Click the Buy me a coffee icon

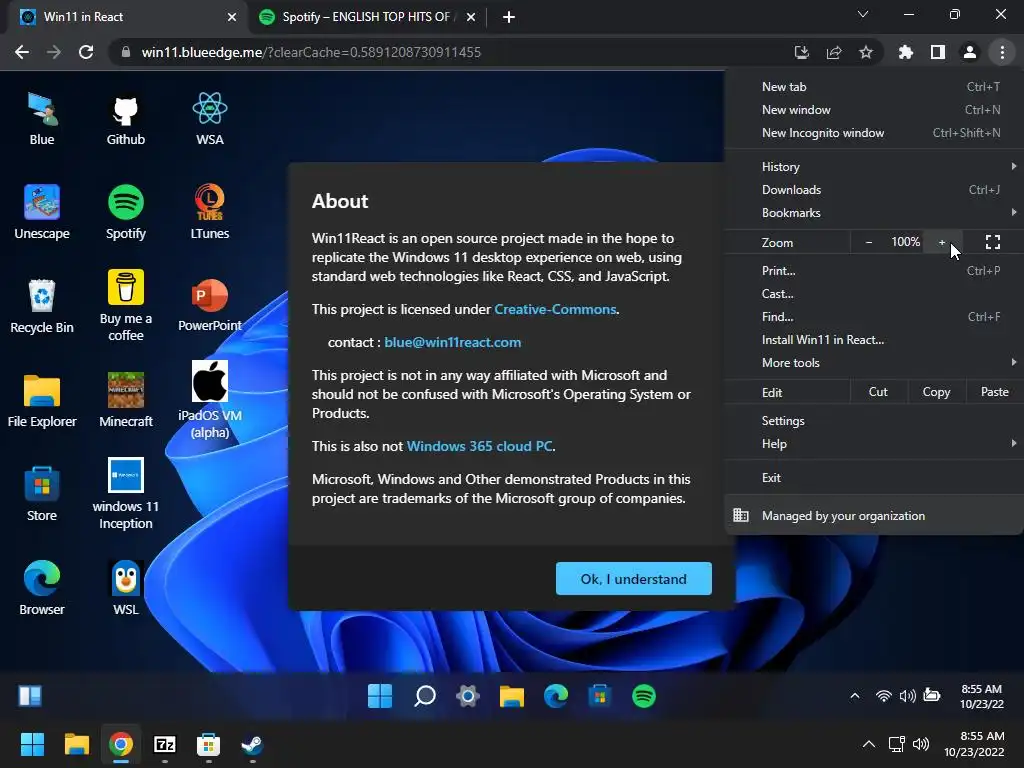[x=125, y=306]
